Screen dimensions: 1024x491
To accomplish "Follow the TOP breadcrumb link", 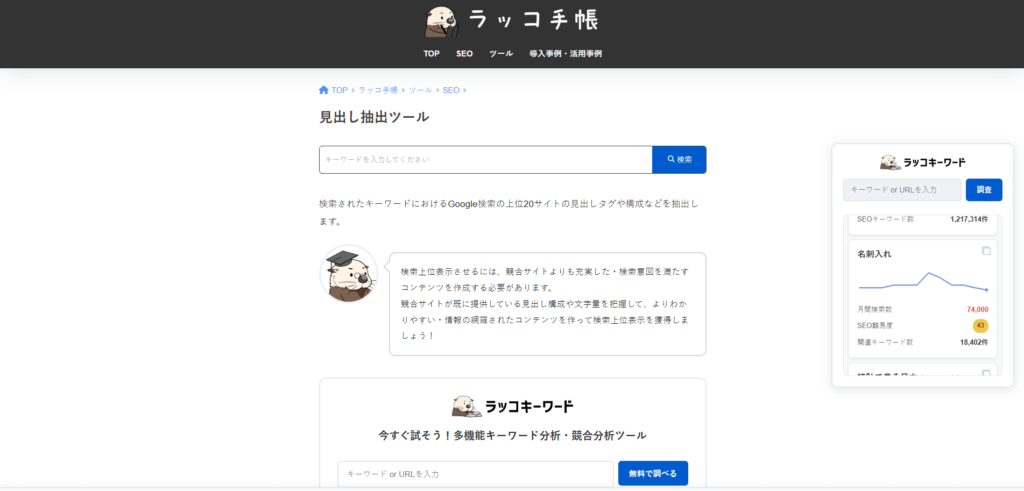I will tap(339, 90).
